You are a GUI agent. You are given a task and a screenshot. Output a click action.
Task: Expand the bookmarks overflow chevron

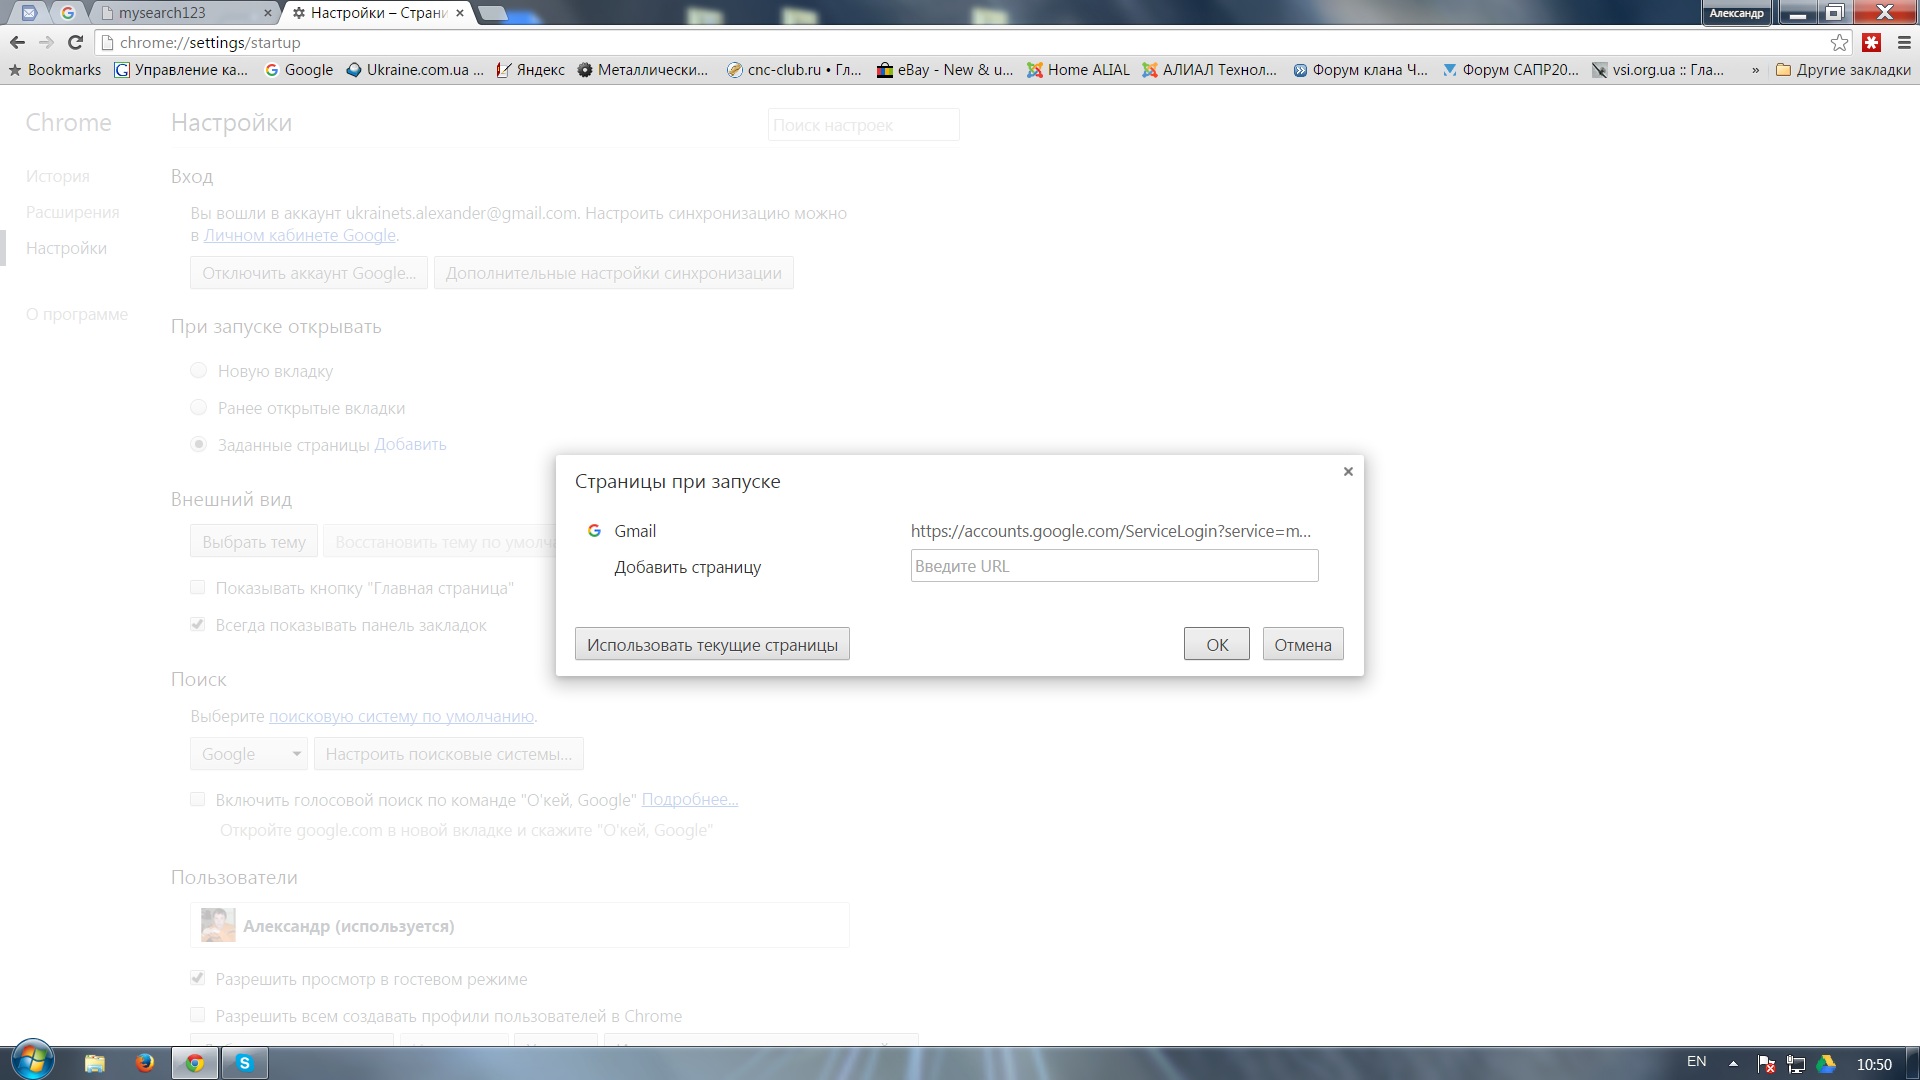tap(1755, 70)
